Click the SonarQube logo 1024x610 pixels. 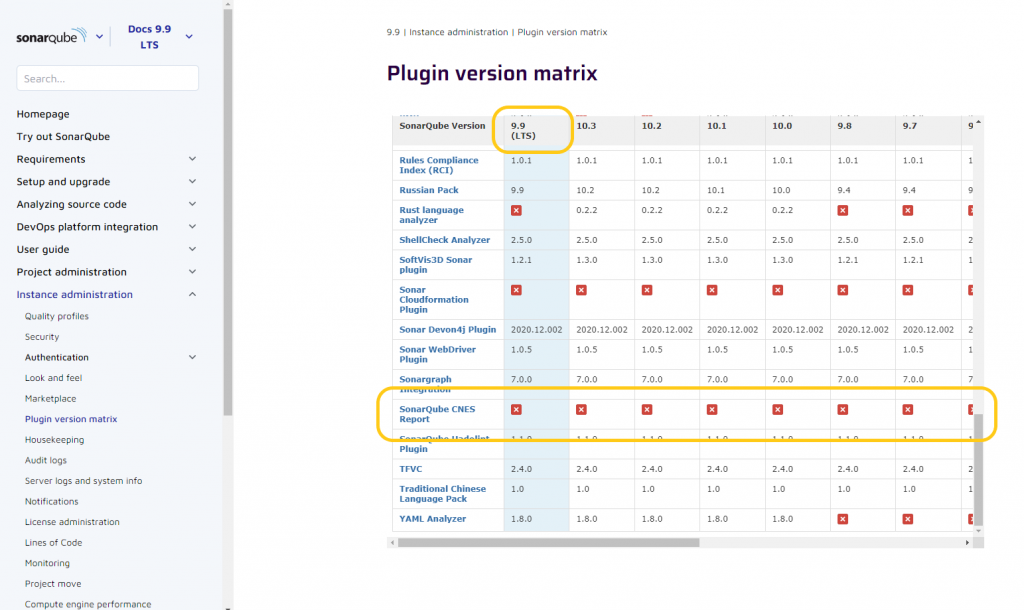click(x=51, y=37)
